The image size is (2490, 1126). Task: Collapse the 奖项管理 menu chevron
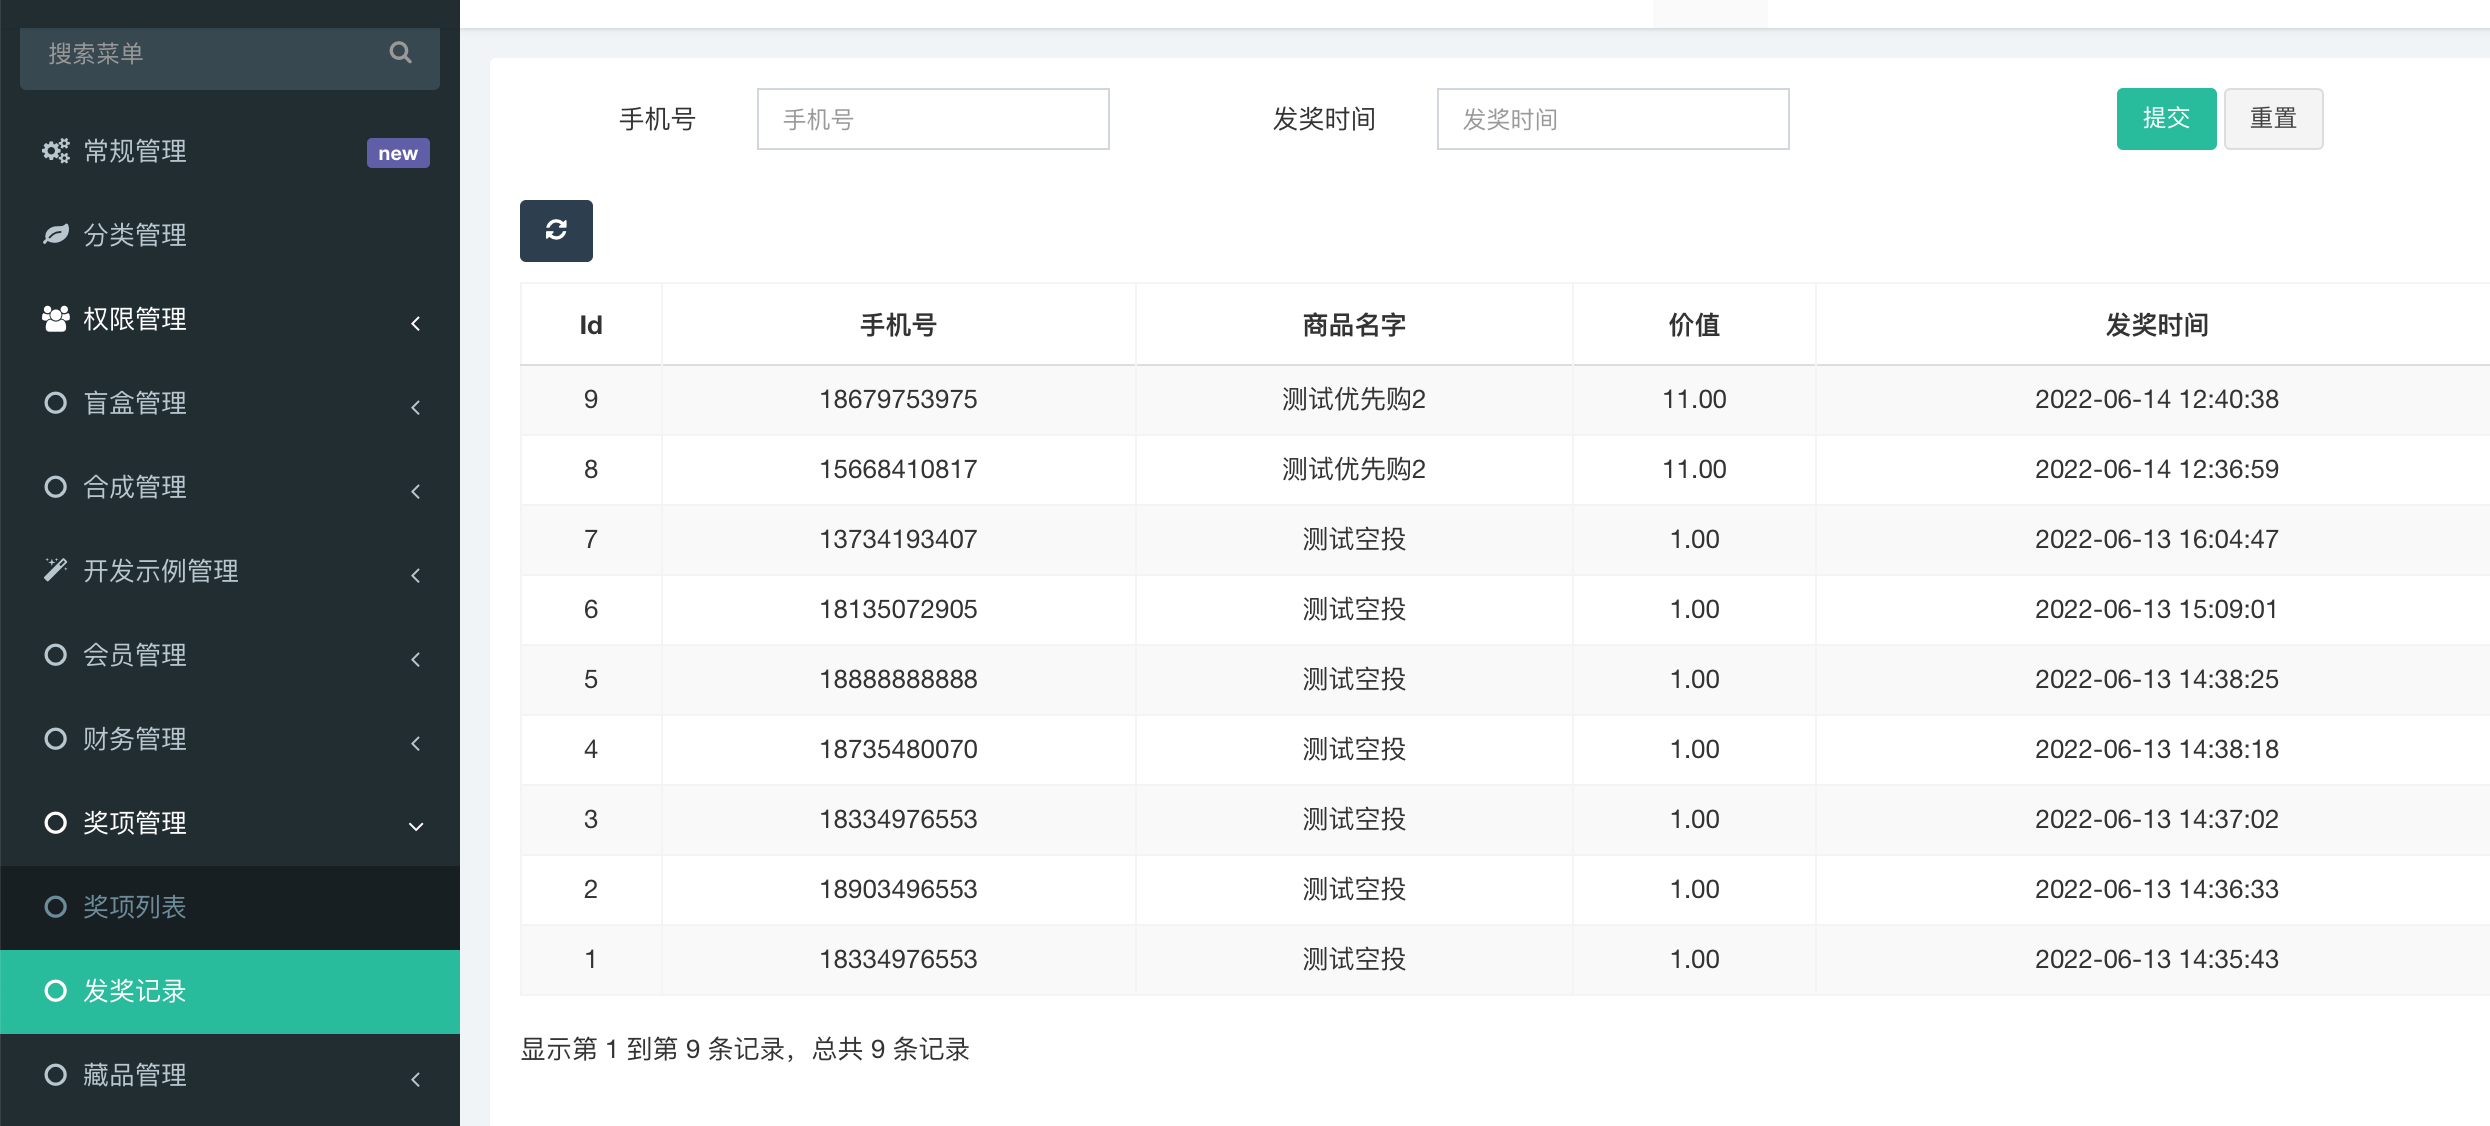tap(416, 826)
